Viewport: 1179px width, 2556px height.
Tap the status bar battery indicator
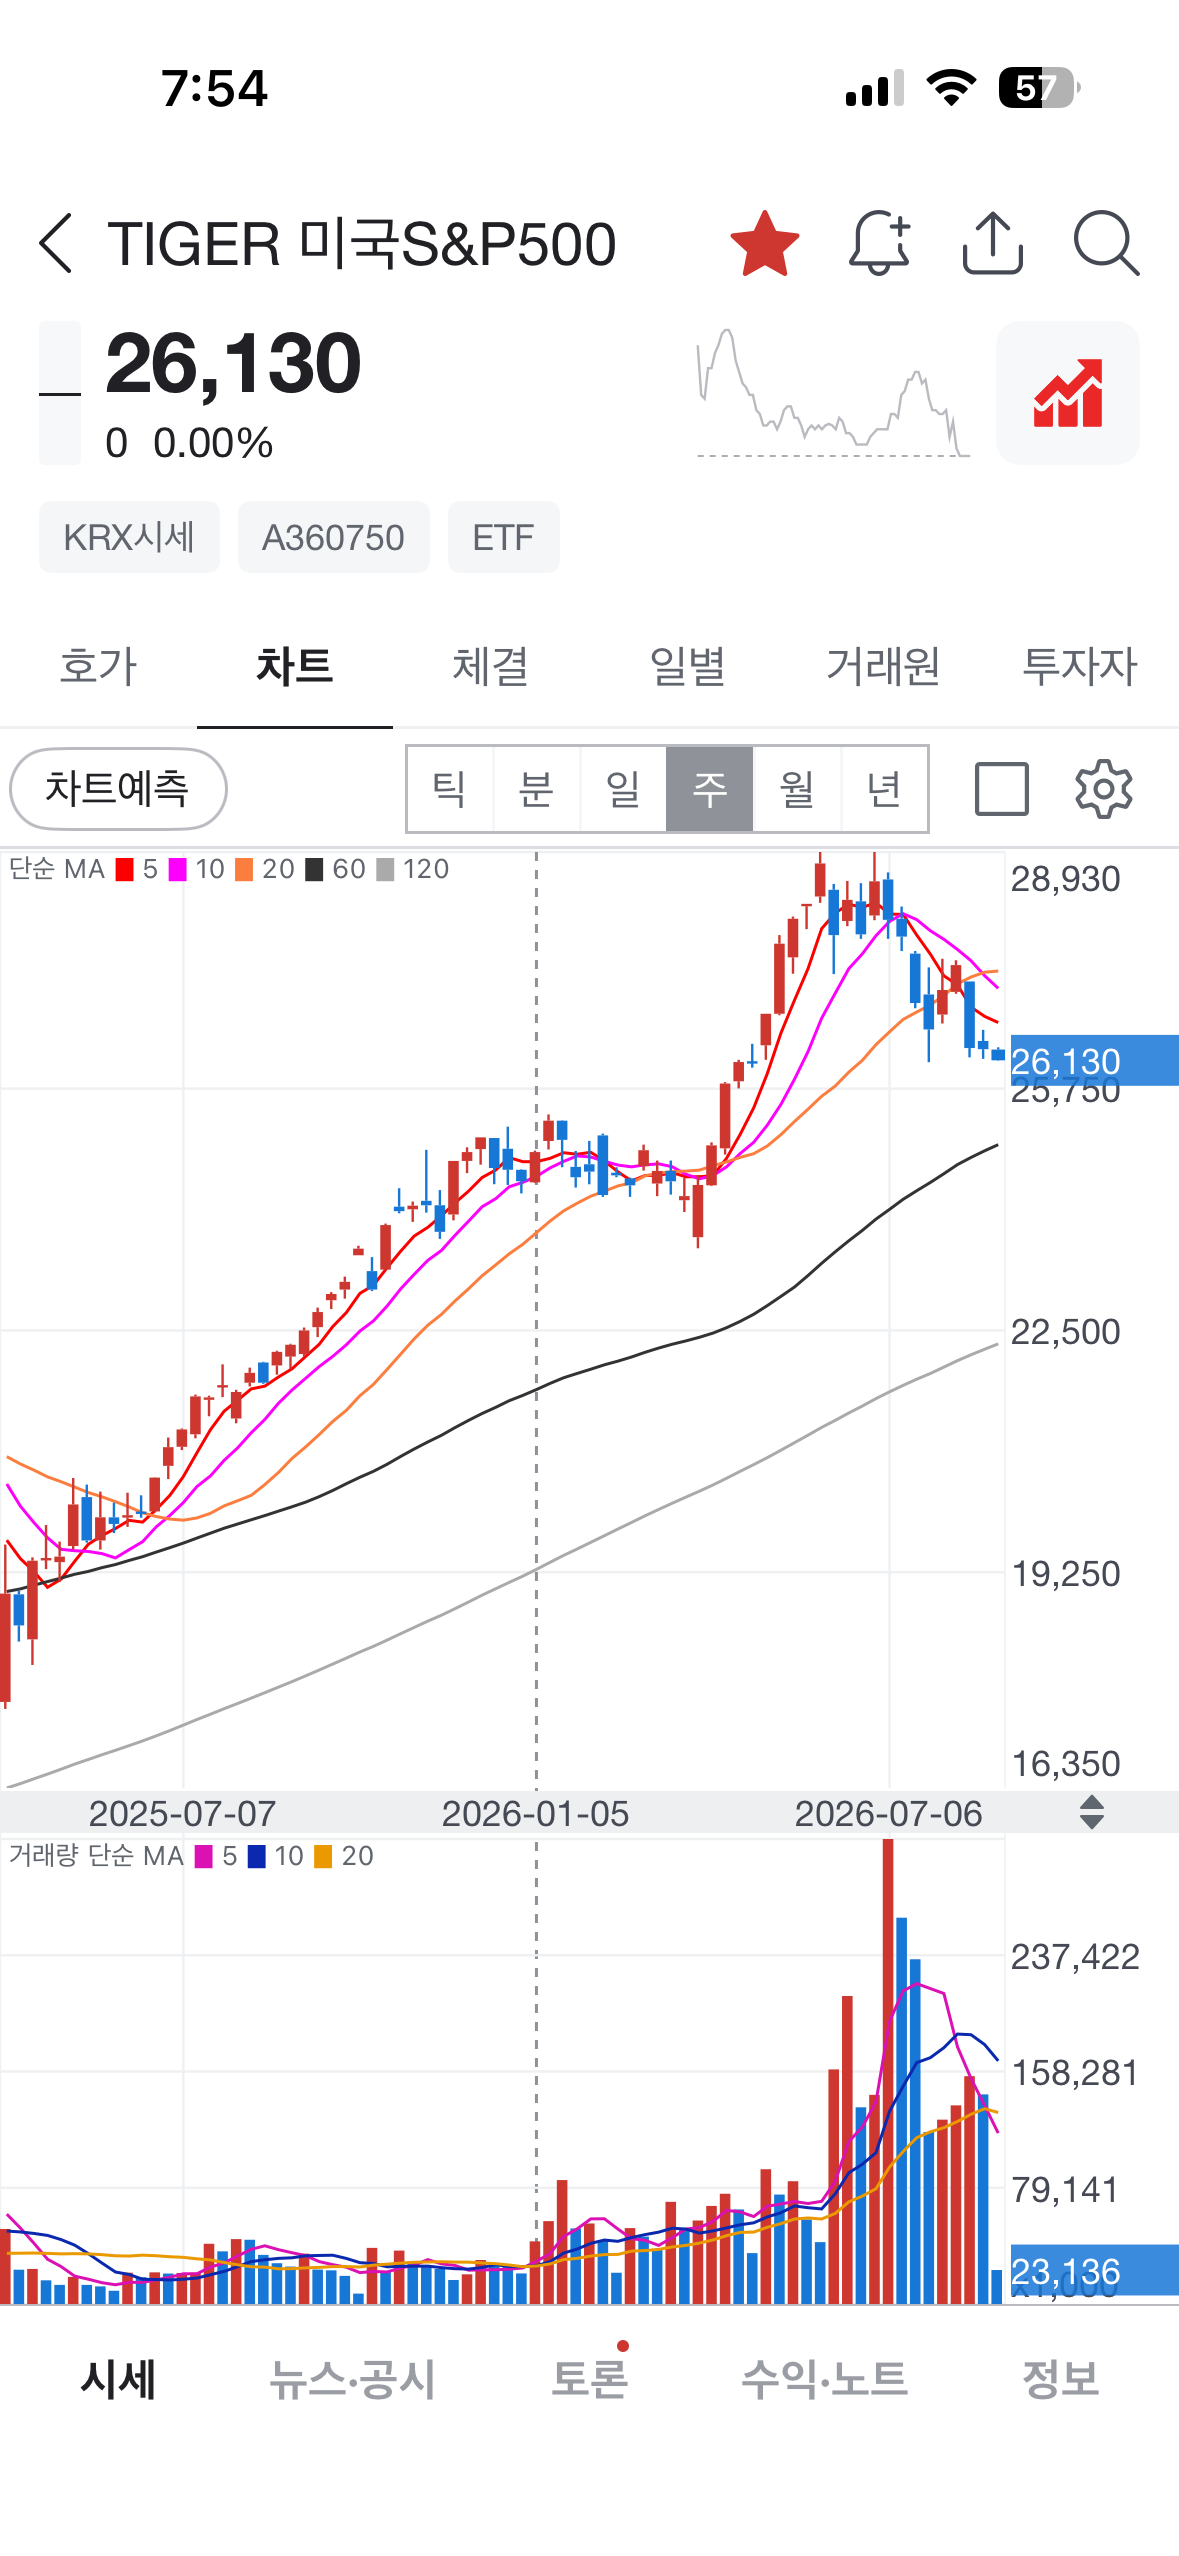pyautogui.click(x=1040, y=88)
